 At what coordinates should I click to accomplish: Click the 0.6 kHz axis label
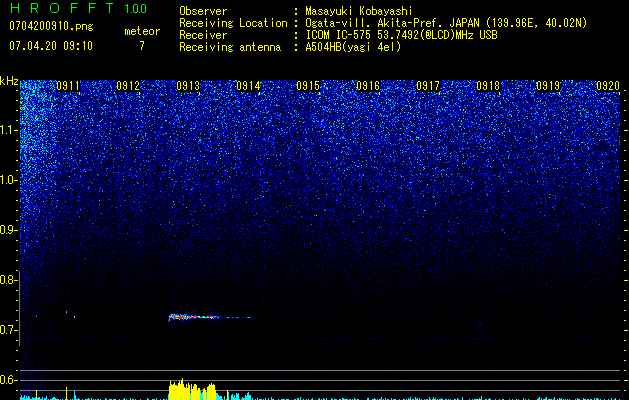(x=8, y=380)
